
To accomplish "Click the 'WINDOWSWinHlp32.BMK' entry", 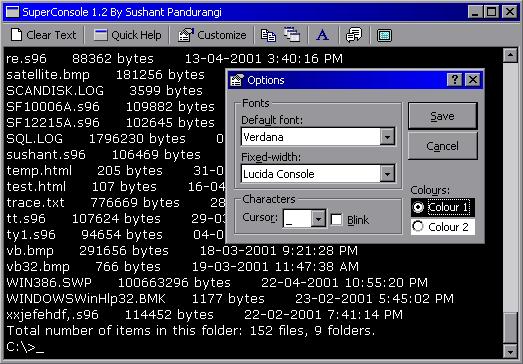I will 86,299.
